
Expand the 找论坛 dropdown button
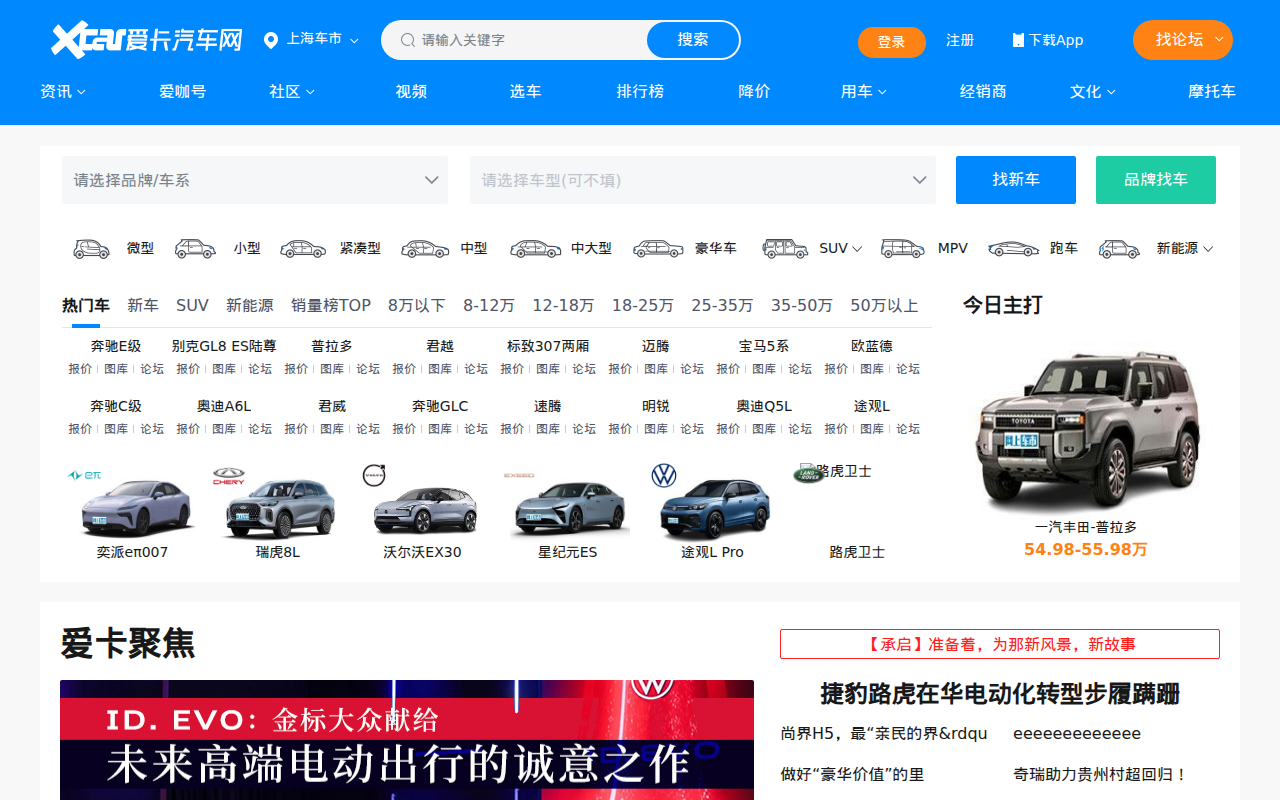[x=1183, y=40]
